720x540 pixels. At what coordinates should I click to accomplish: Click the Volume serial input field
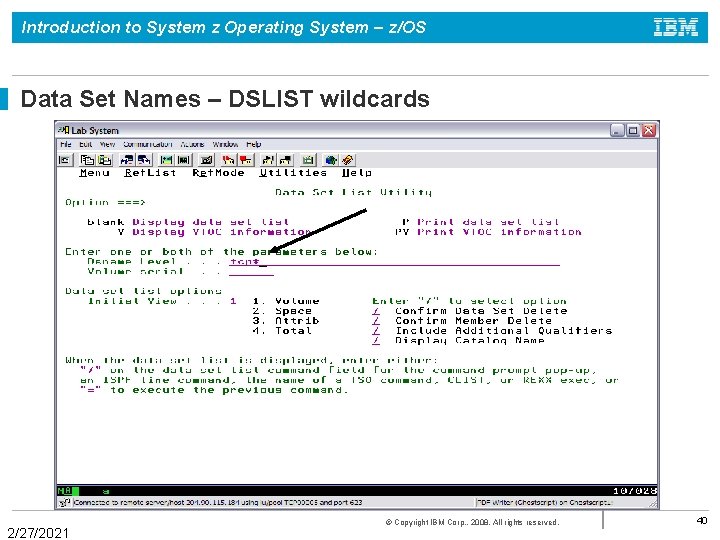[251, 271]
